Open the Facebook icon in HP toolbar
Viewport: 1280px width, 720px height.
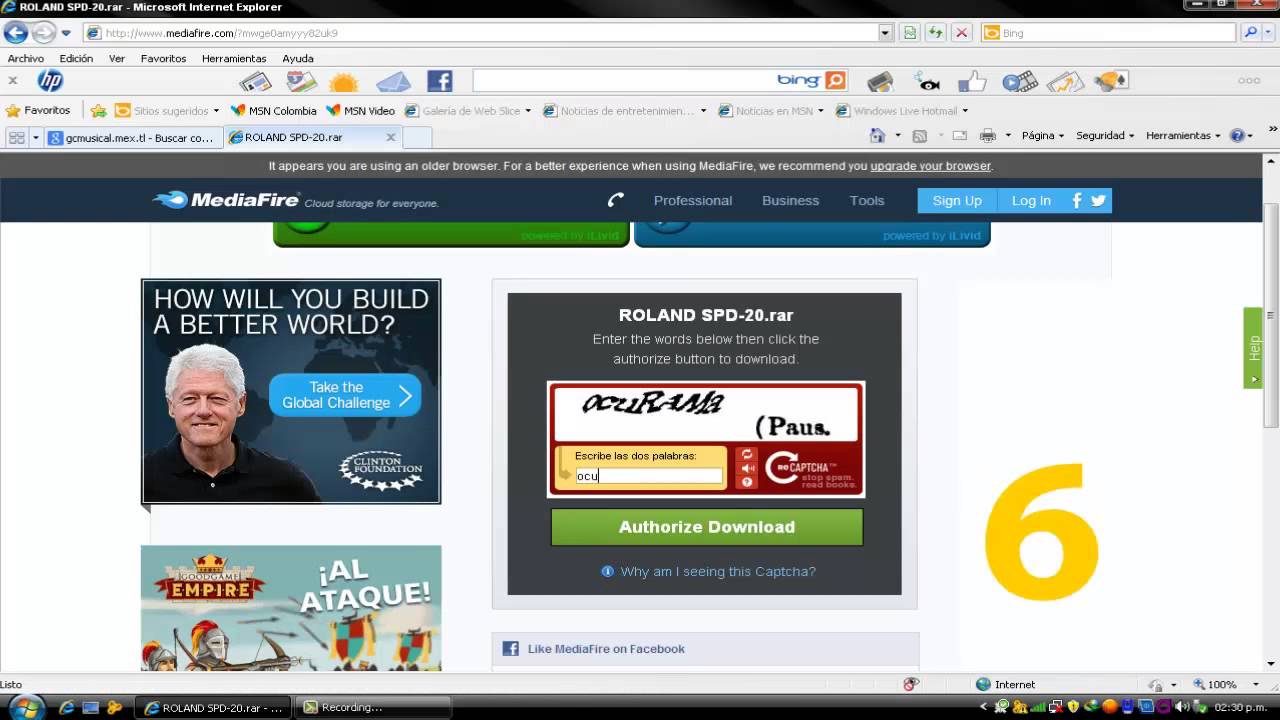pyautogui.click(x=440, y=81)
